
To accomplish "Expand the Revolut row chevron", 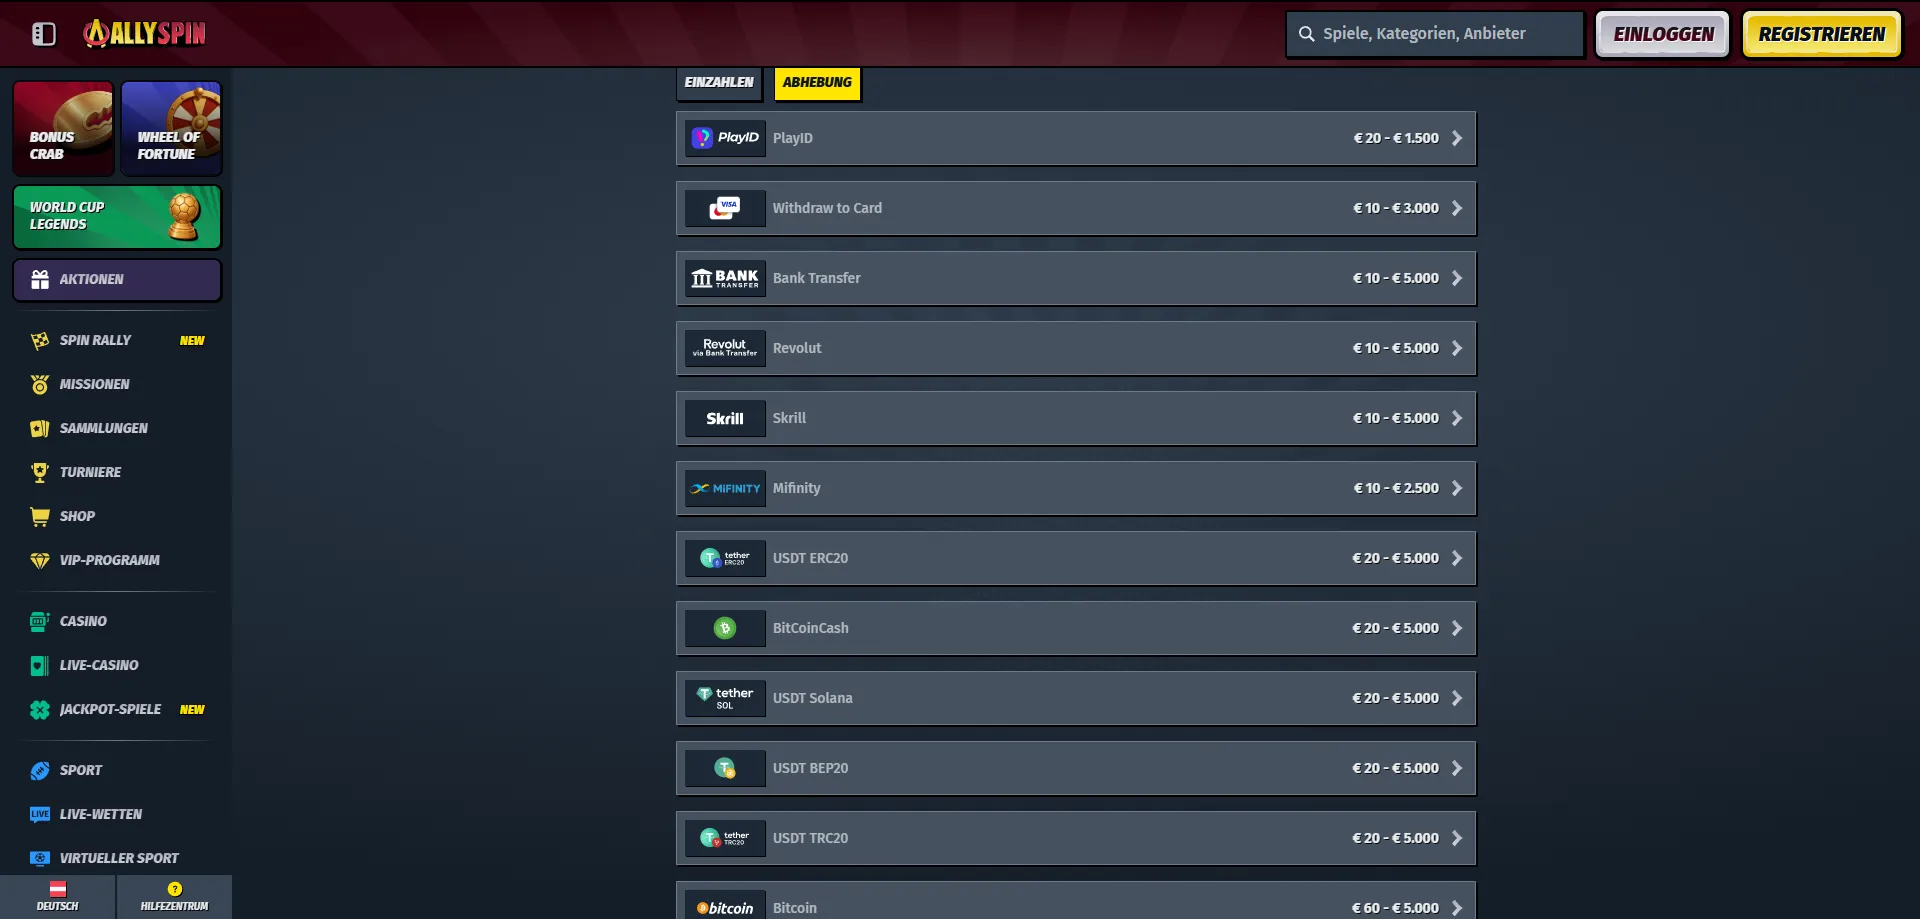I will point(1457,348).
